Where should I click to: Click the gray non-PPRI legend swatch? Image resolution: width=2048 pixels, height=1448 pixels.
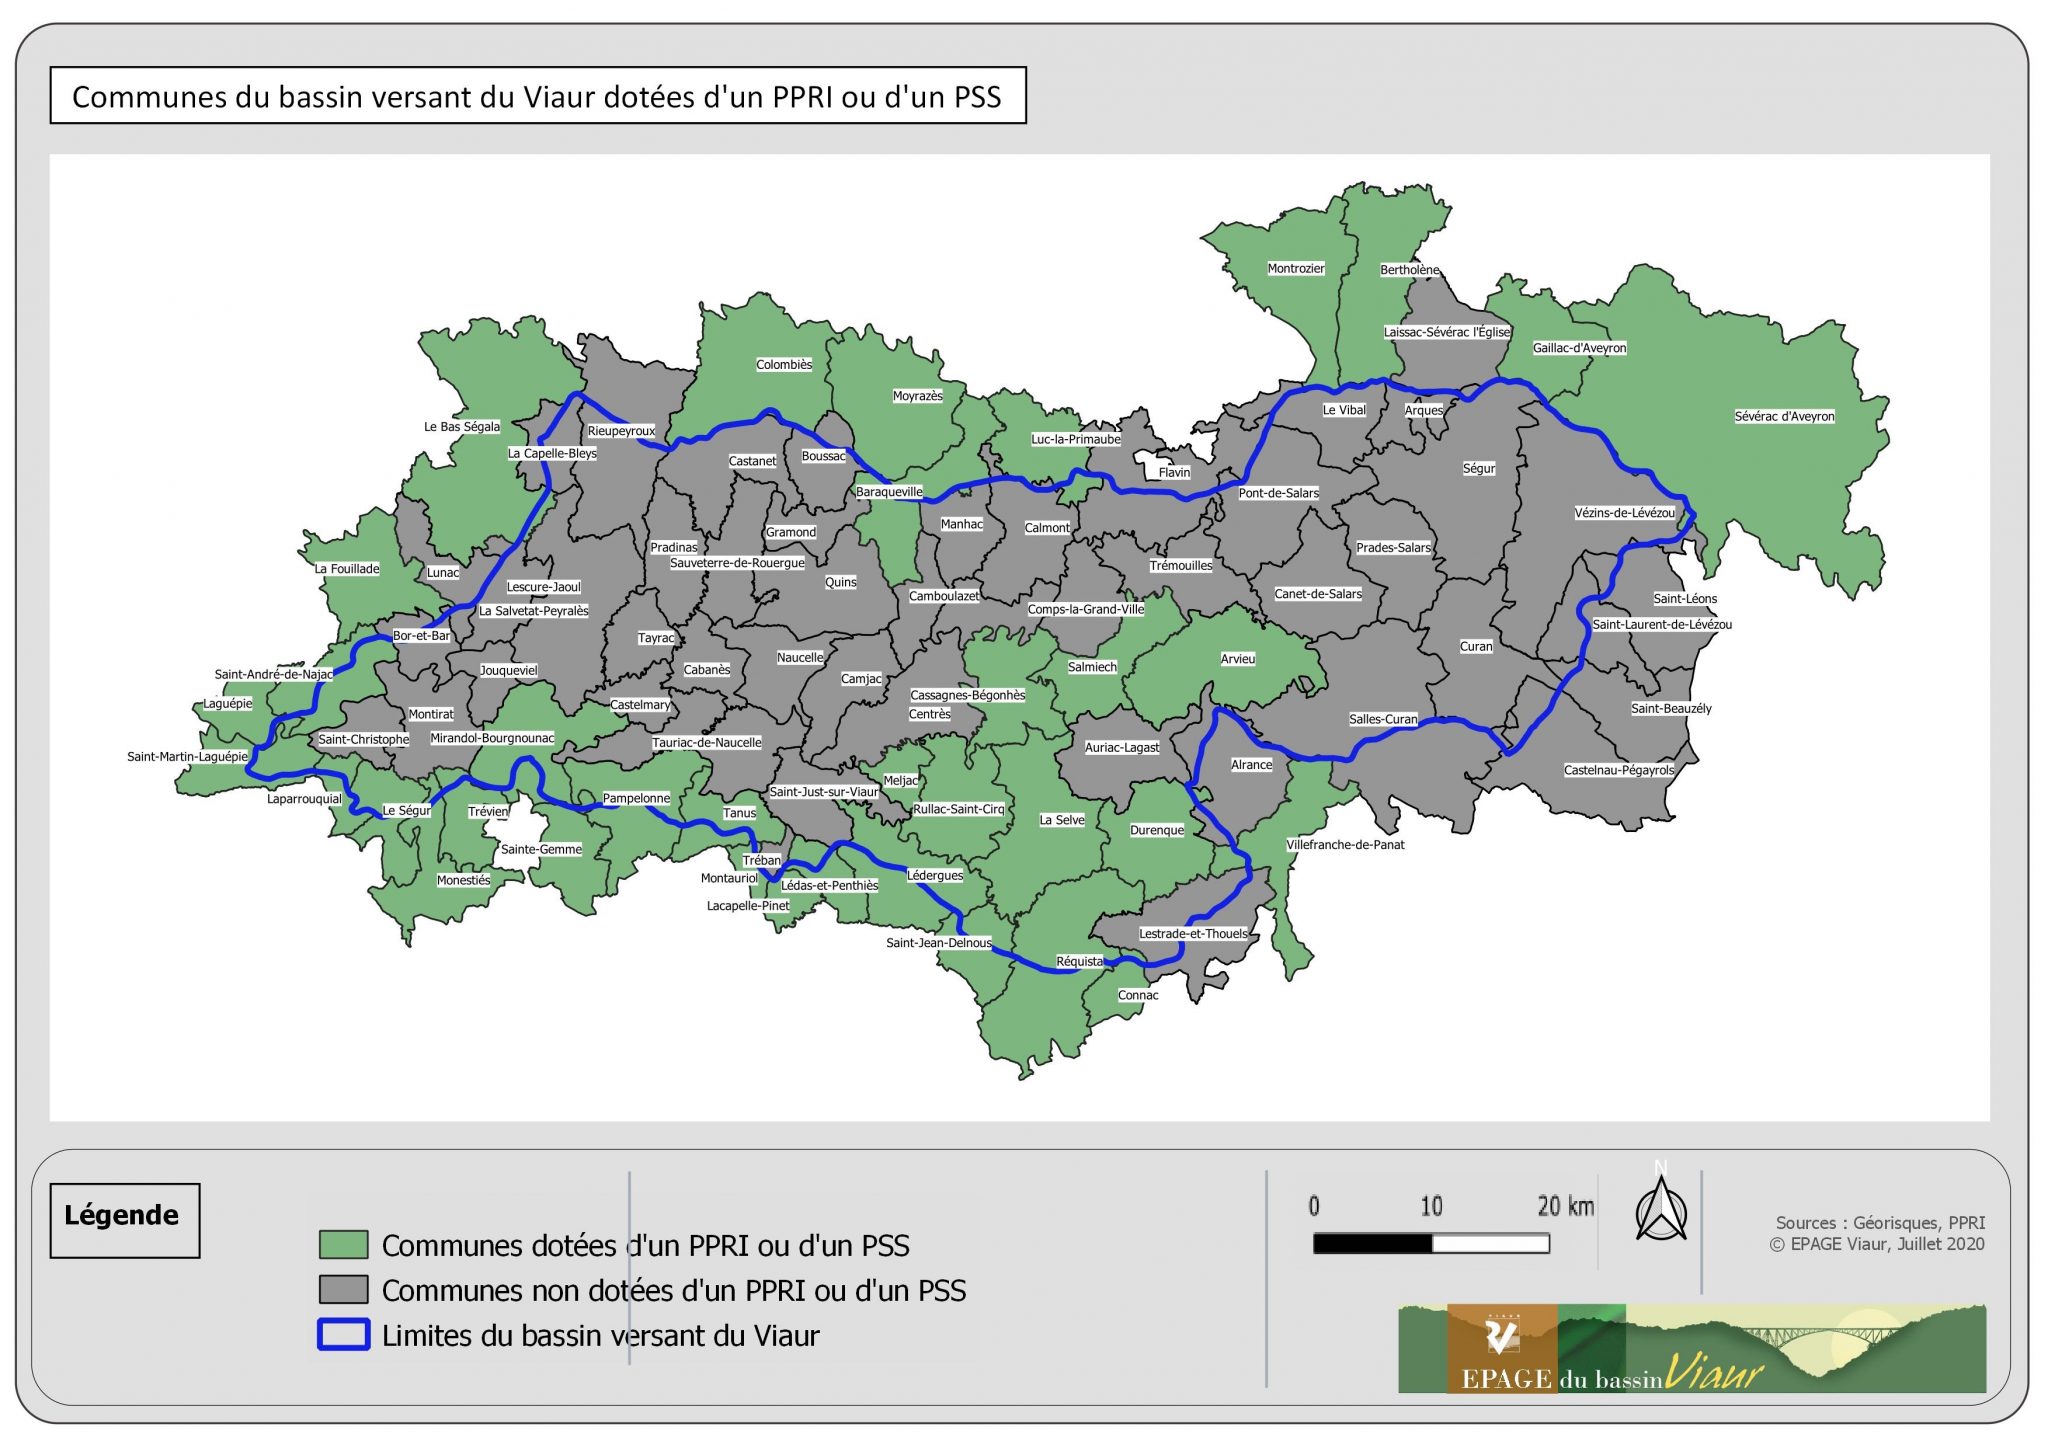(x=343, y=1290)
